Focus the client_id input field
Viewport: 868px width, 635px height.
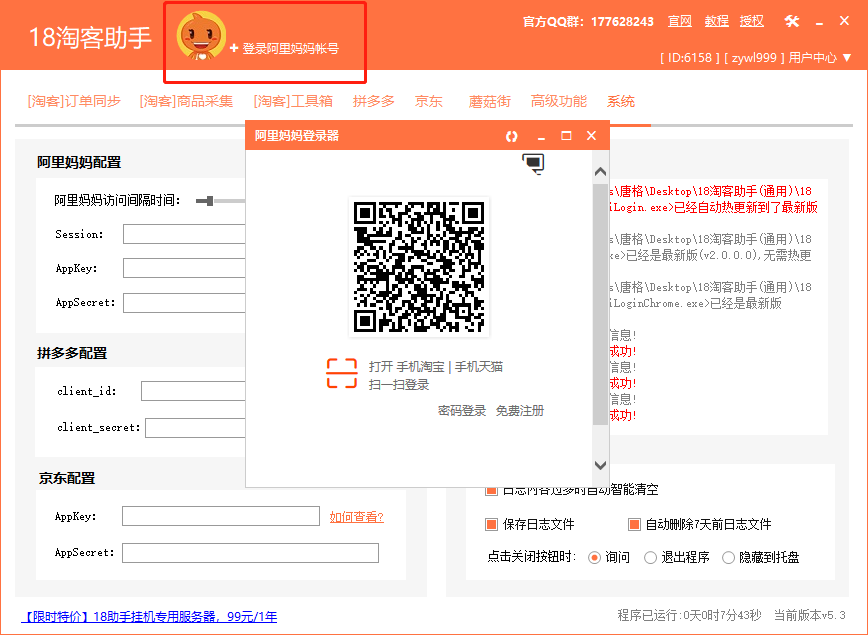point(193,391)
